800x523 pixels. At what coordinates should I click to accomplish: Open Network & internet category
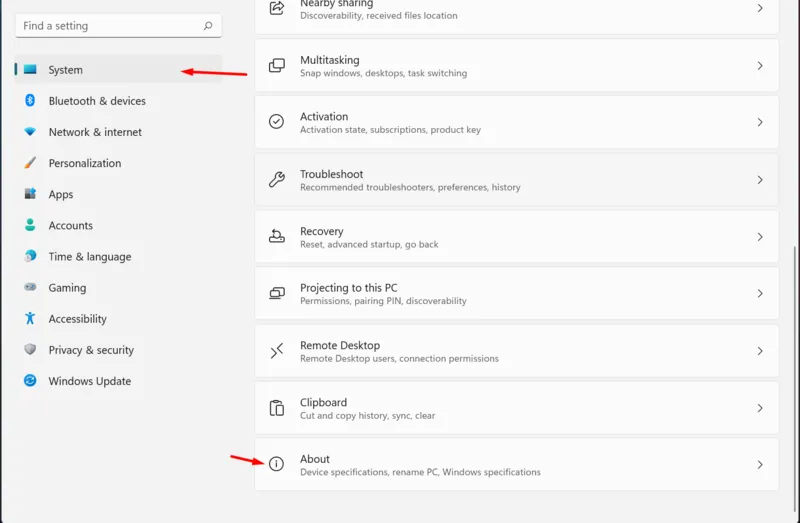pyautogui.click(x=118, y=132)
